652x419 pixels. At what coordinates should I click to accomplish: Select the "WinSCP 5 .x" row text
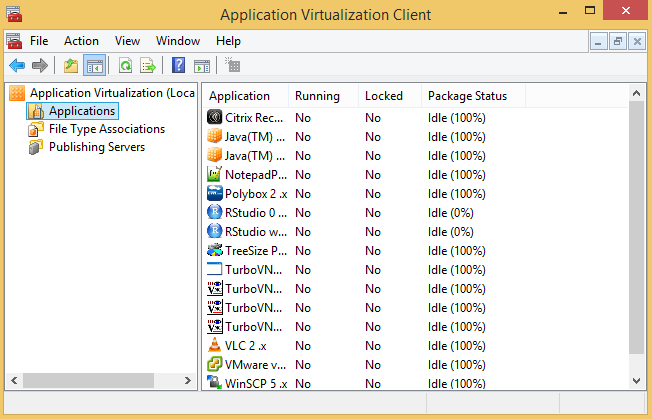click(x=256, y=383)
